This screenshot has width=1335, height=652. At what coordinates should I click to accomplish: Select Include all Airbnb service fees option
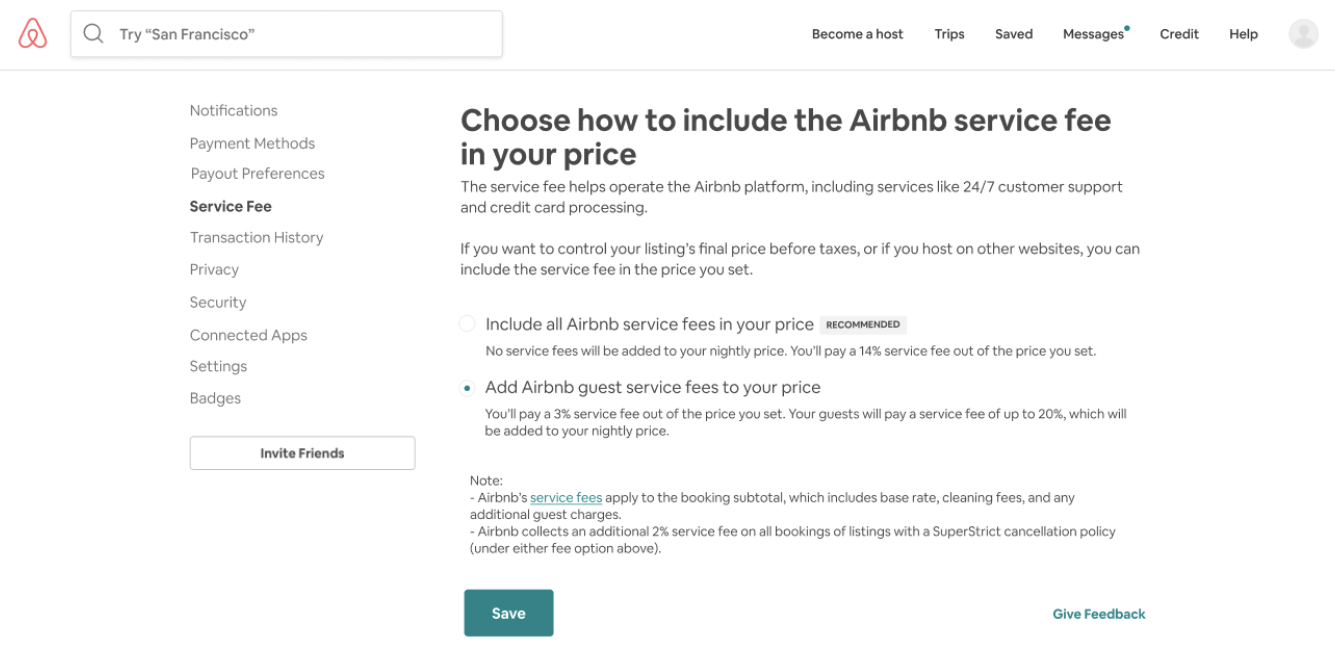click(x=467, y=324)
